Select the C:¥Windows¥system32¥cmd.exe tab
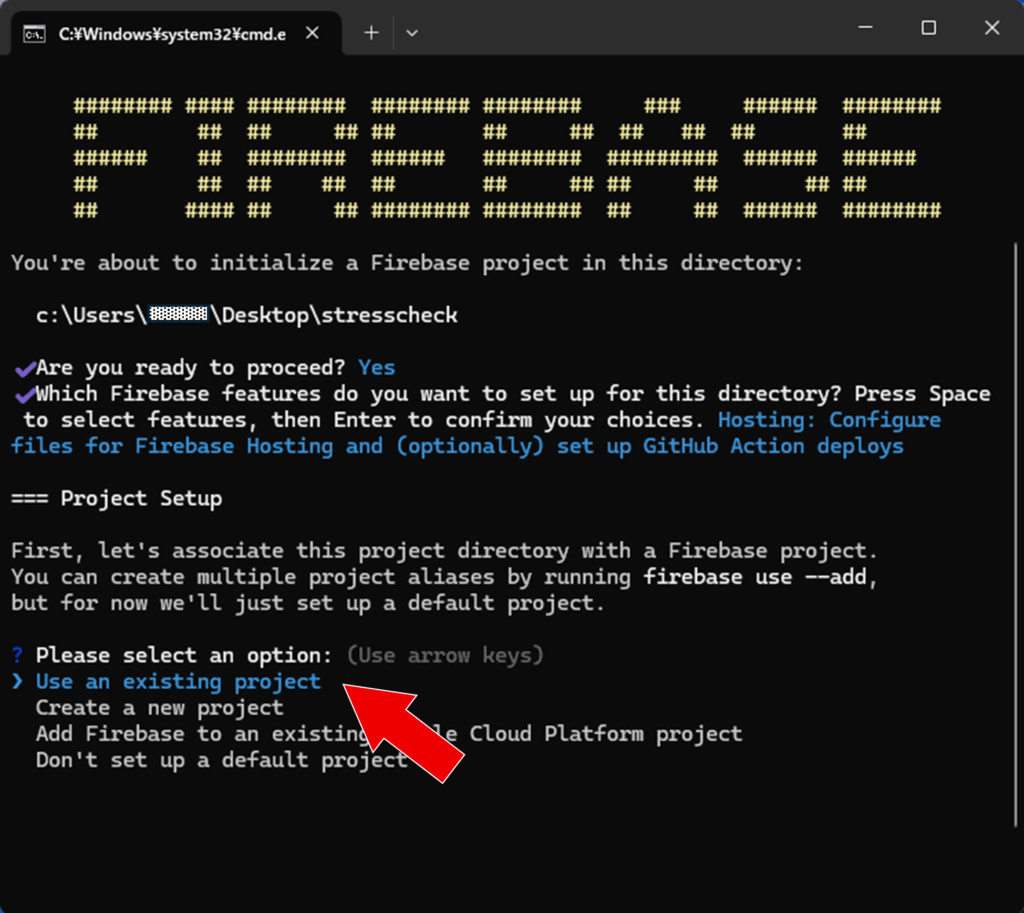 175,33
